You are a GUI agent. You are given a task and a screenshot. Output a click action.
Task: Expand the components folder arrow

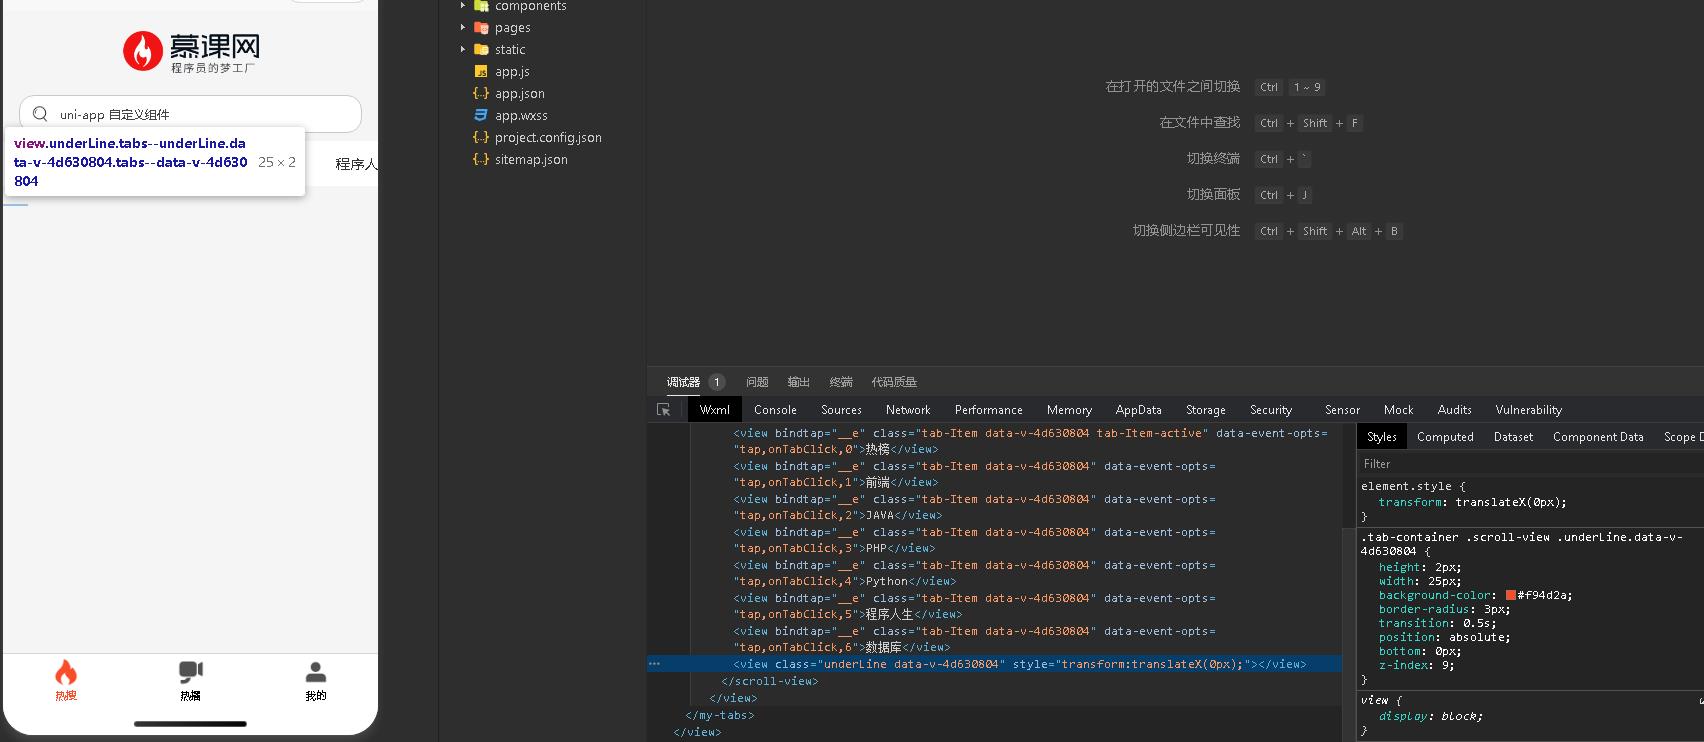(x=463, y=5)
